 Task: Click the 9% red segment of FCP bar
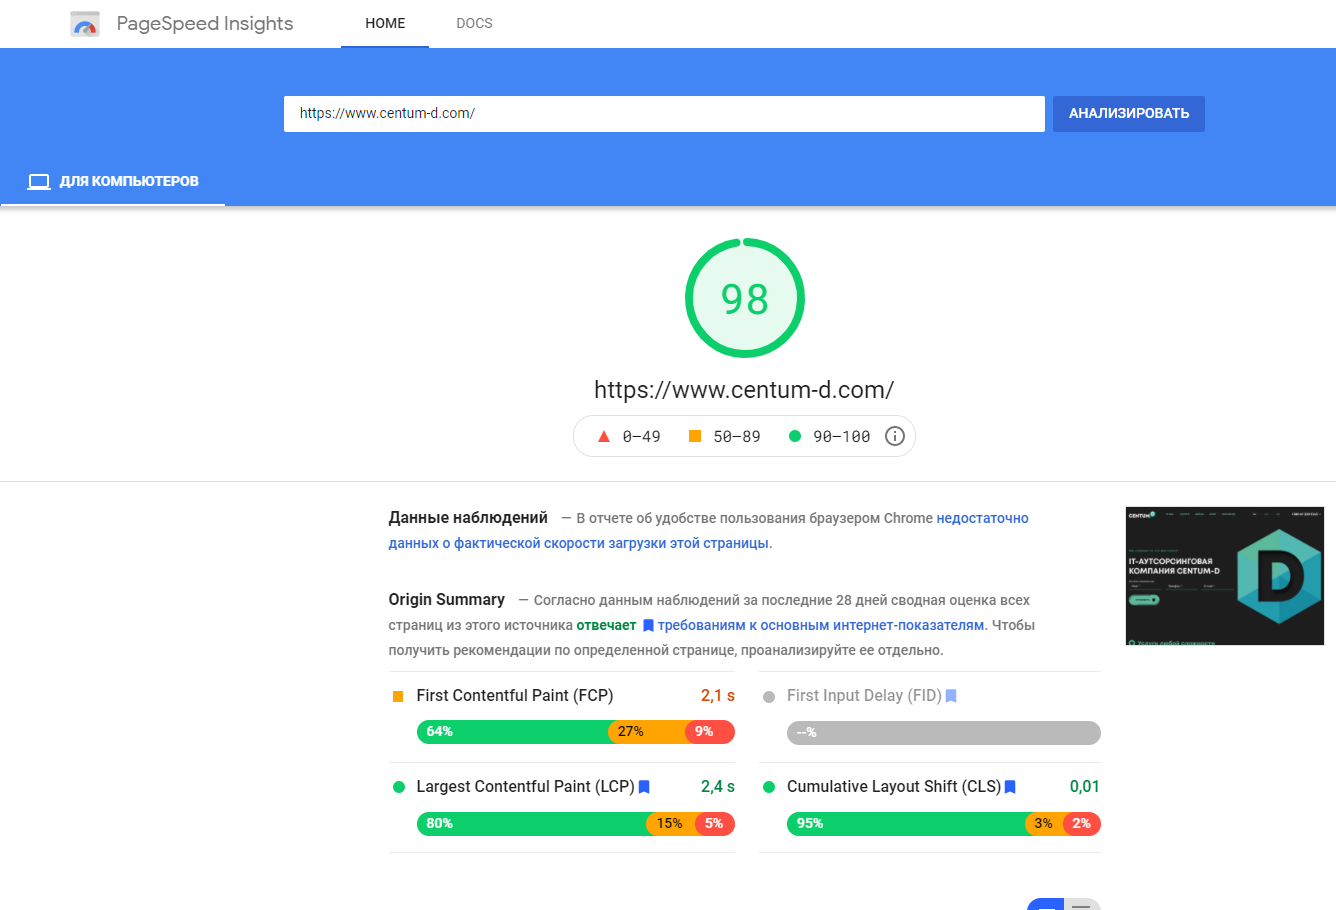point(710,732)
